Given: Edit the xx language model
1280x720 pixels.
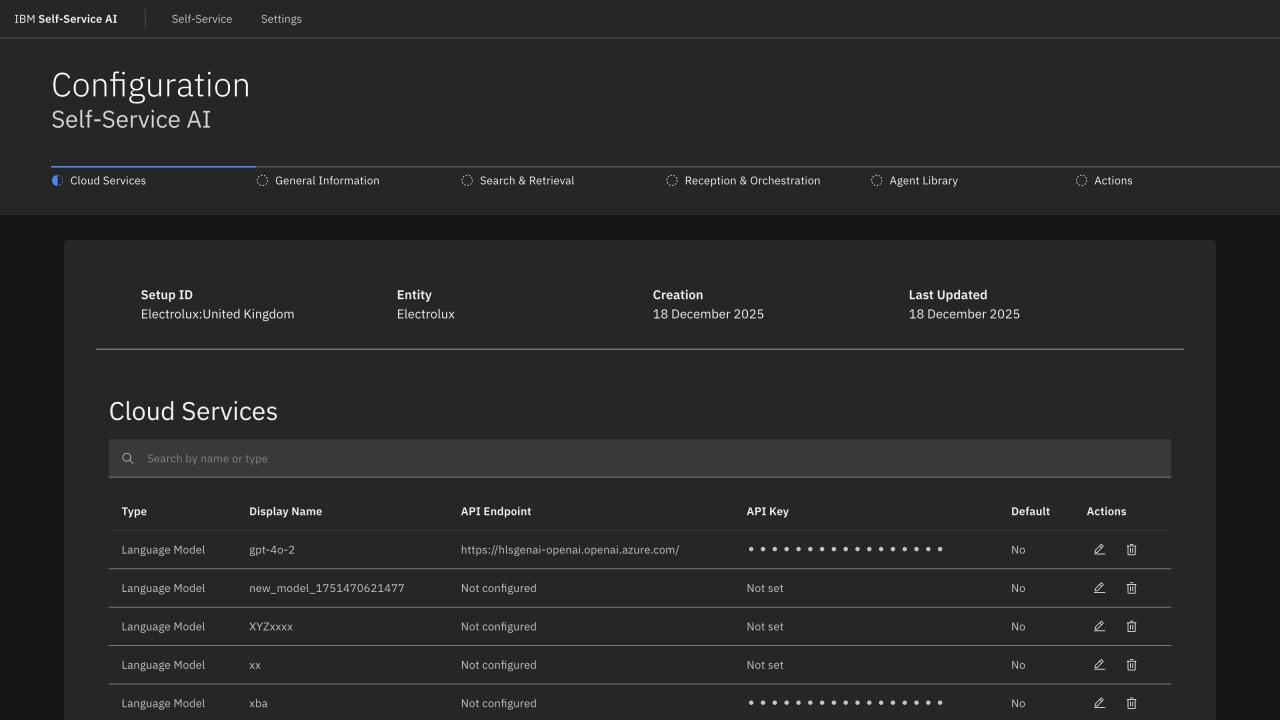Looking at the screenshot, I should (x=1099, y=665).
